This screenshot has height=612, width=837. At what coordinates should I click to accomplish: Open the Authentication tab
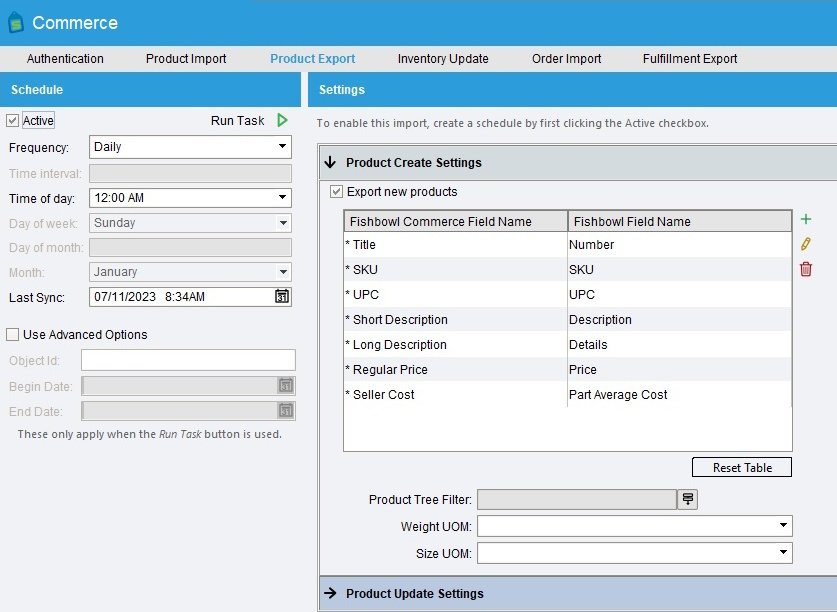tap(63, 59)
